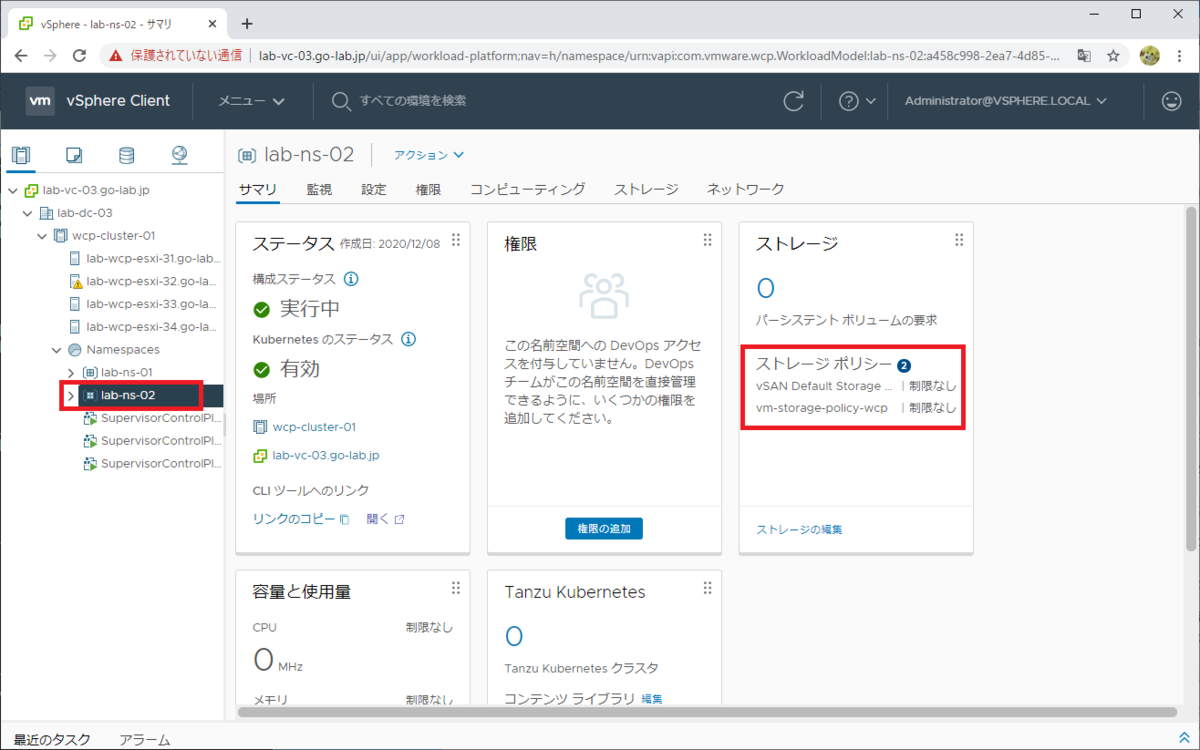Click the vSphere Client refresh icon
The image size is (1200, 750).
click(794, 100)
